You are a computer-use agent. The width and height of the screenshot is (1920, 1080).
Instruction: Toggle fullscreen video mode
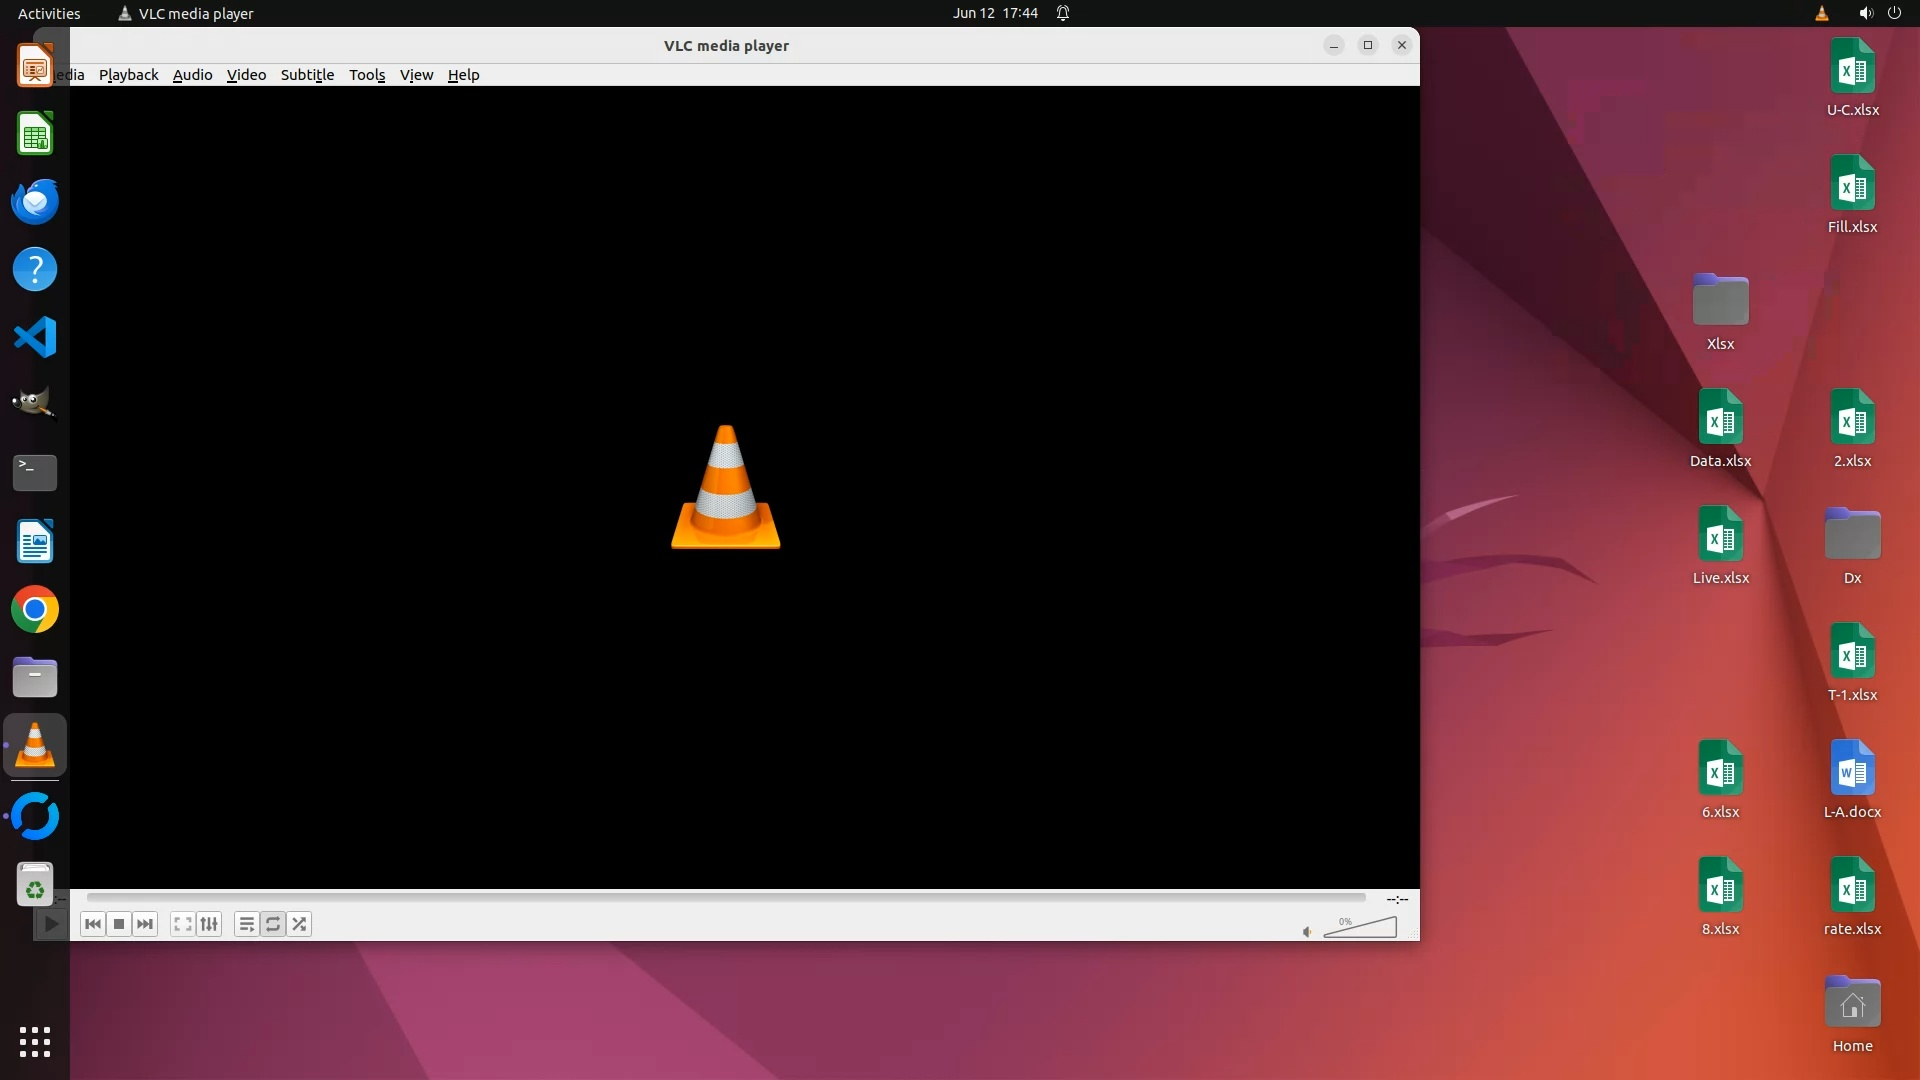pyautogui.click(x=182, y=924)
